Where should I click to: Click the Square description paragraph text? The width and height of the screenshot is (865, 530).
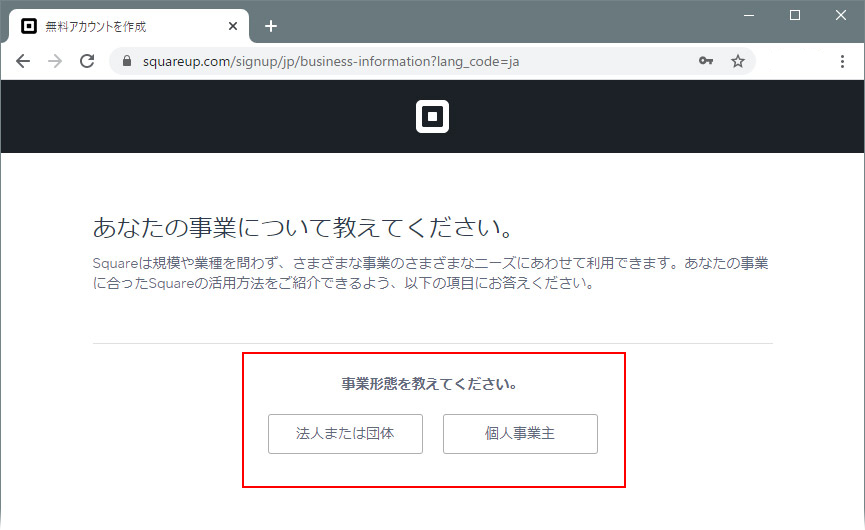430,273
